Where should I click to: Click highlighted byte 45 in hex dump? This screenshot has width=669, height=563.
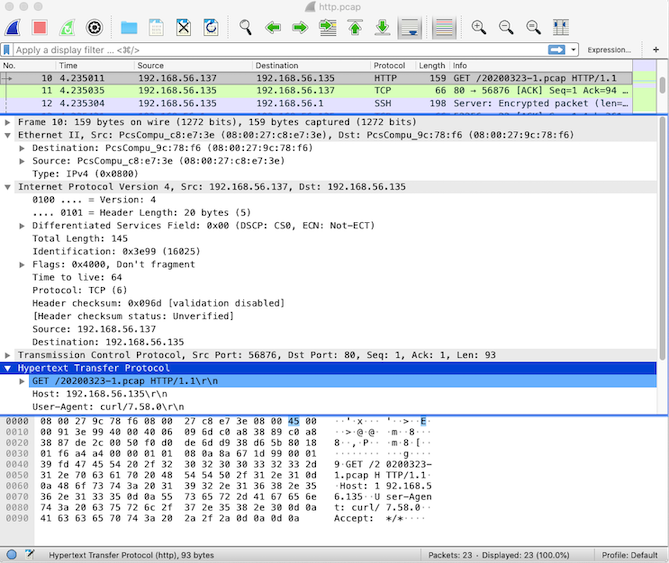[x=293, y=421]
